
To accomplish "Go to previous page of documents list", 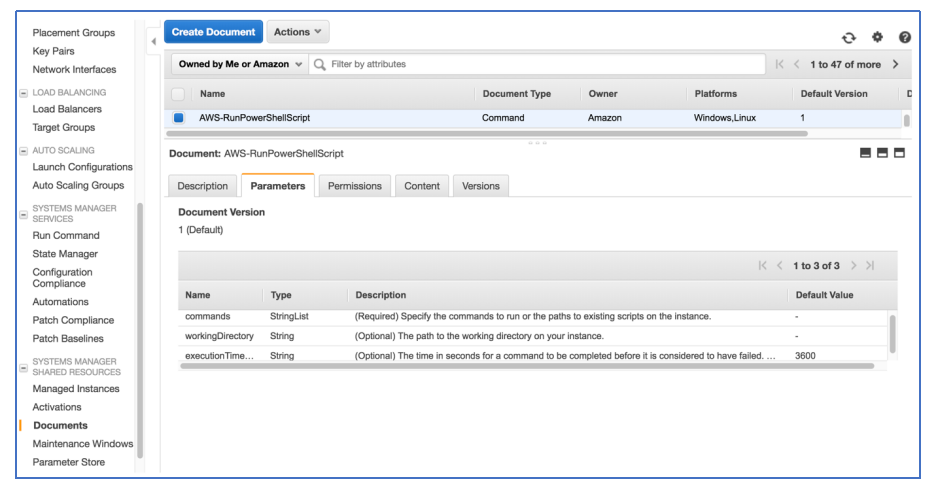I will 796,64.
